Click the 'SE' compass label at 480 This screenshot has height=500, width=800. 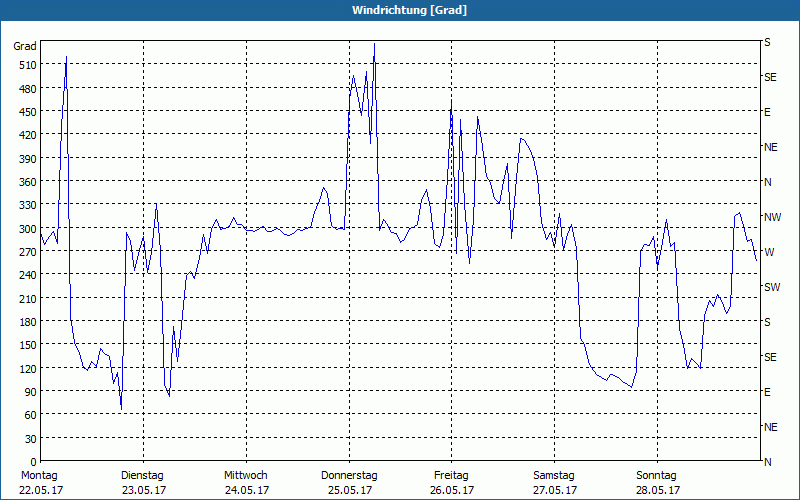pyautogui.click(x=770, y=78)
